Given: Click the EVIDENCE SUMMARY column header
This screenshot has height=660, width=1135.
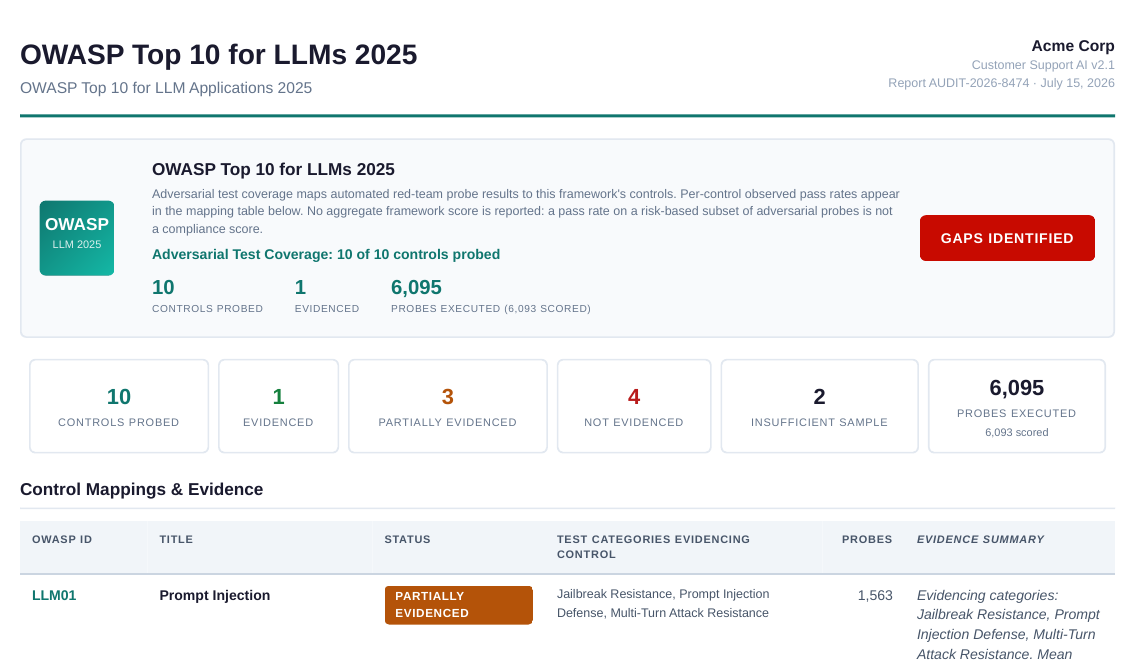Looking at the screenshot, I should 980,539.
